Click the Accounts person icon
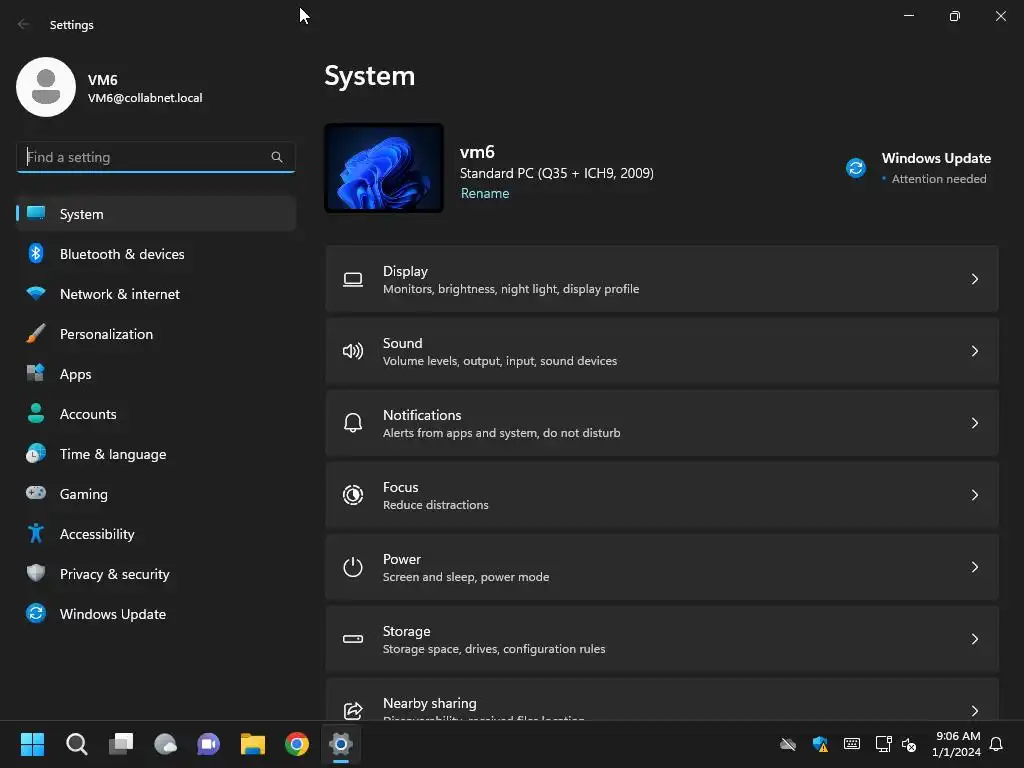This screenshot has height=768, width=1024. 36,413
